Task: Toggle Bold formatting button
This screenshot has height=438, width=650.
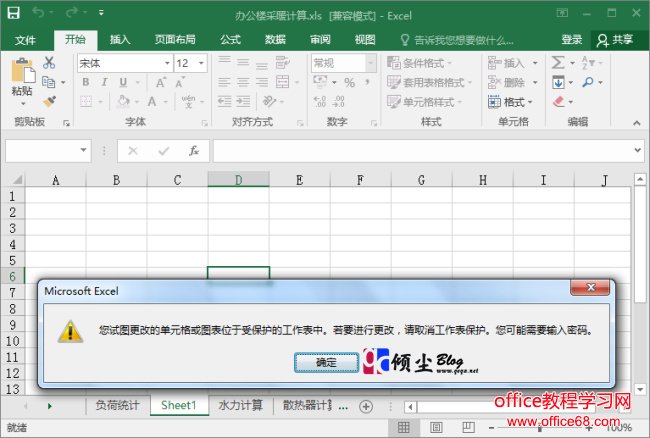Action: [86, 82]
